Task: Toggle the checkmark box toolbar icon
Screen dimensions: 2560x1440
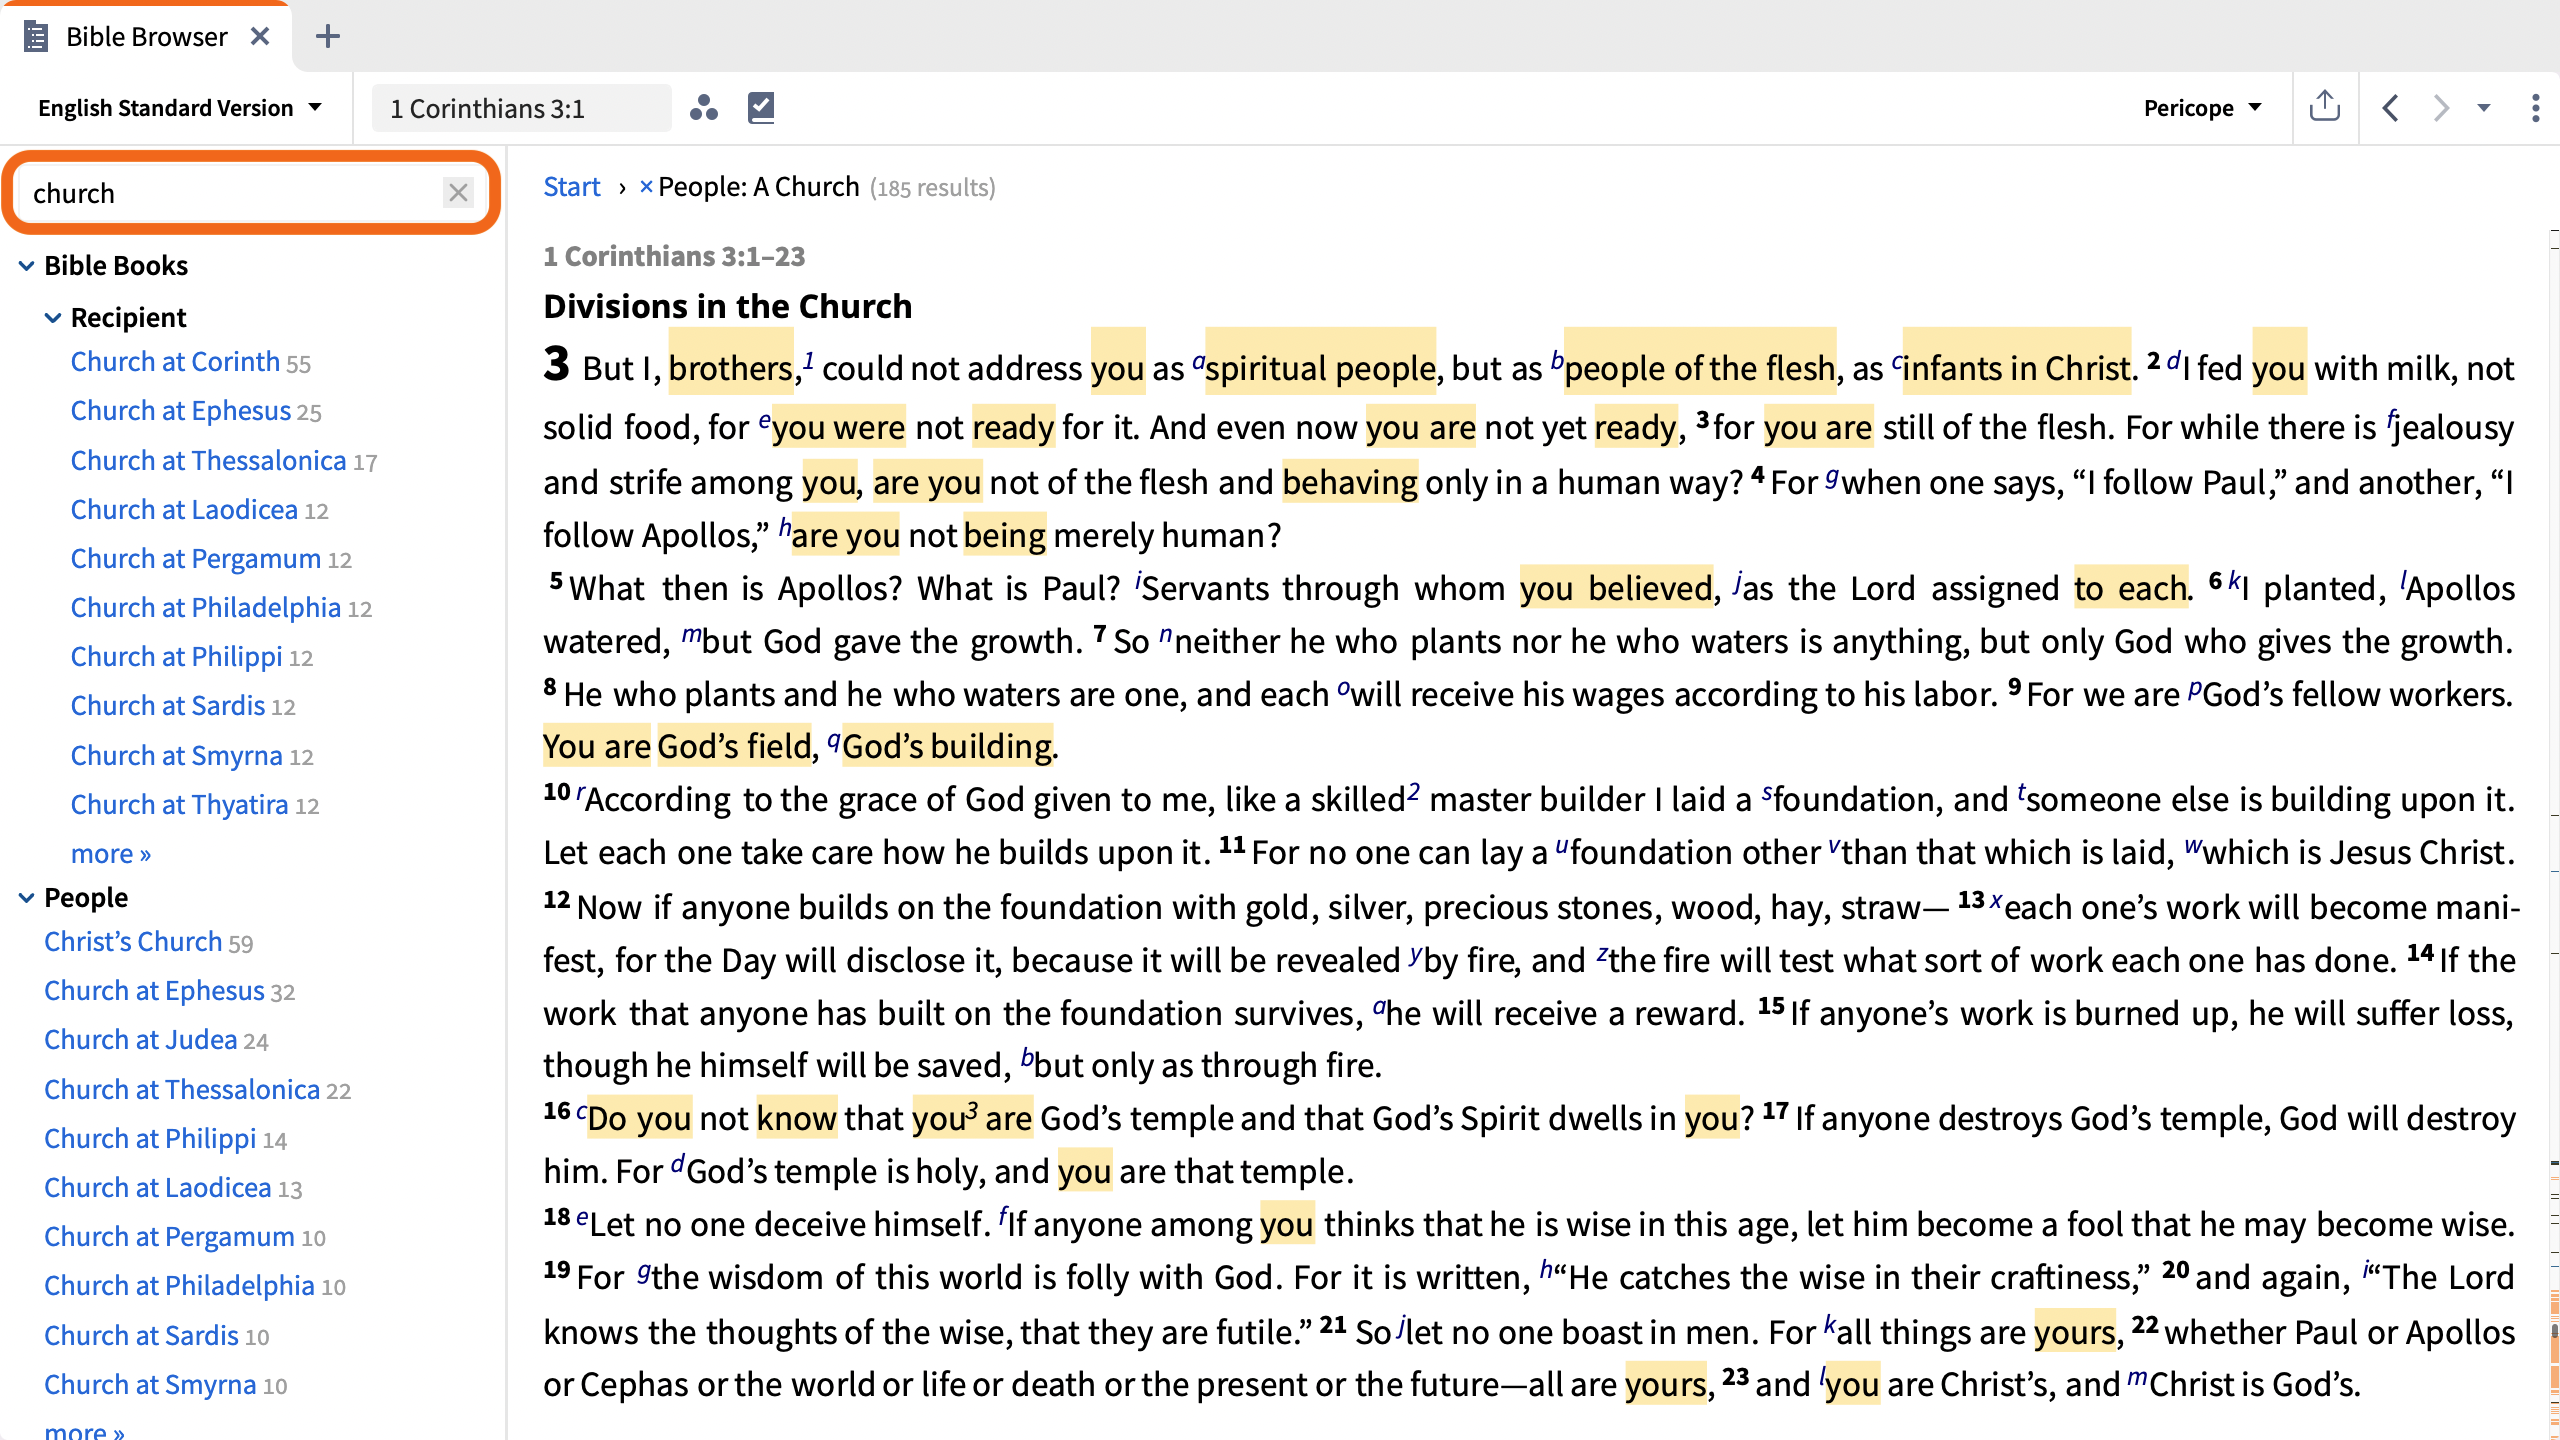Action: click(x=761, y=108)
